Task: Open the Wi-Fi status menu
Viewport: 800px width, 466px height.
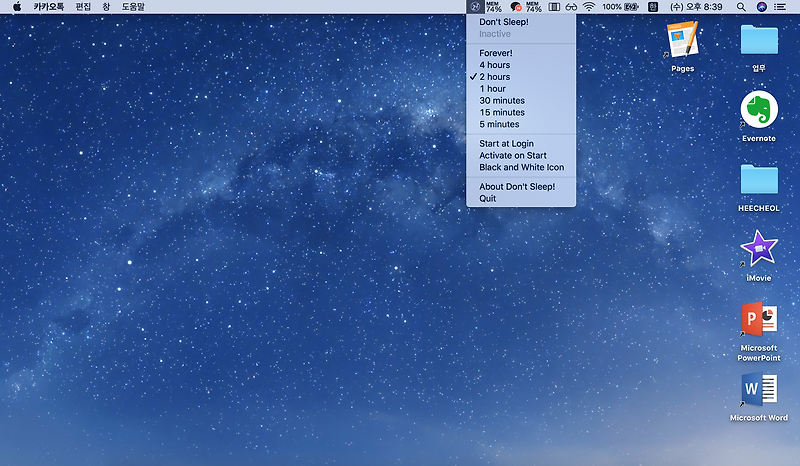Action: (x=589, y=7)
